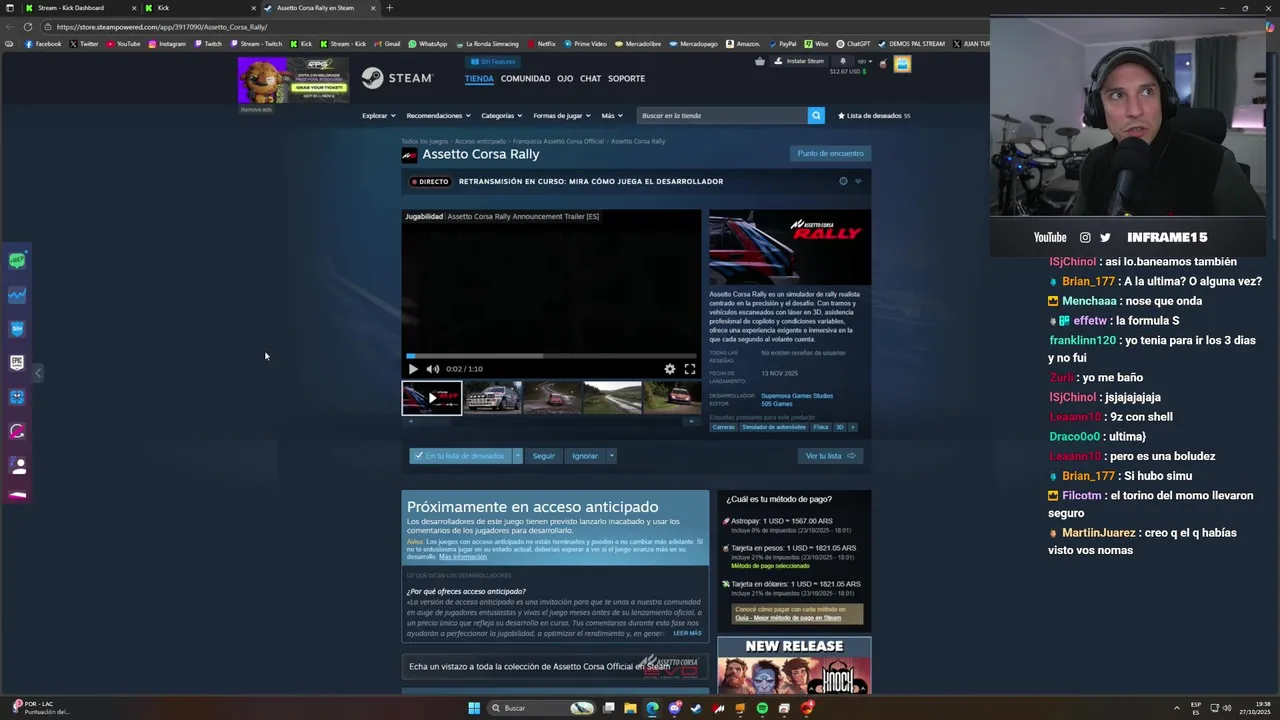Open the YouTube bookmark
This screenshot has width=1280, height=720.
click(x=123, y=44)
